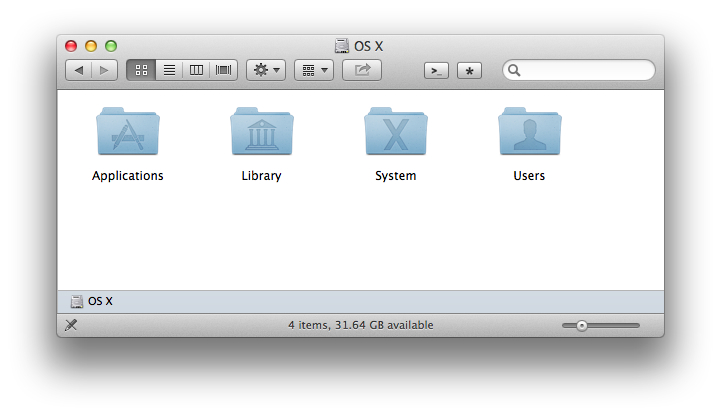The image size is (721, 416).
Task: Select the Library folder icon
Action: point(262,131)
